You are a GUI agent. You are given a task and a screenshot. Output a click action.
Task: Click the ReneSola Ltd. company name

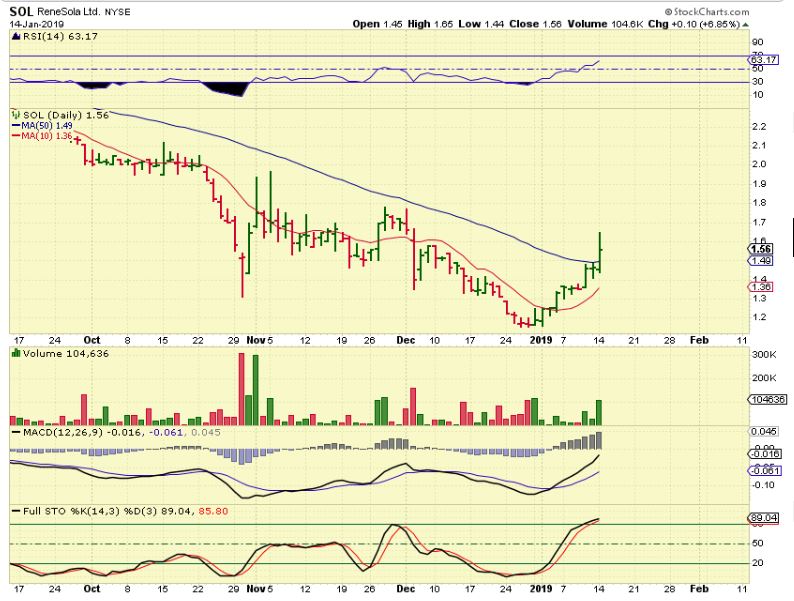pos(68,12)
